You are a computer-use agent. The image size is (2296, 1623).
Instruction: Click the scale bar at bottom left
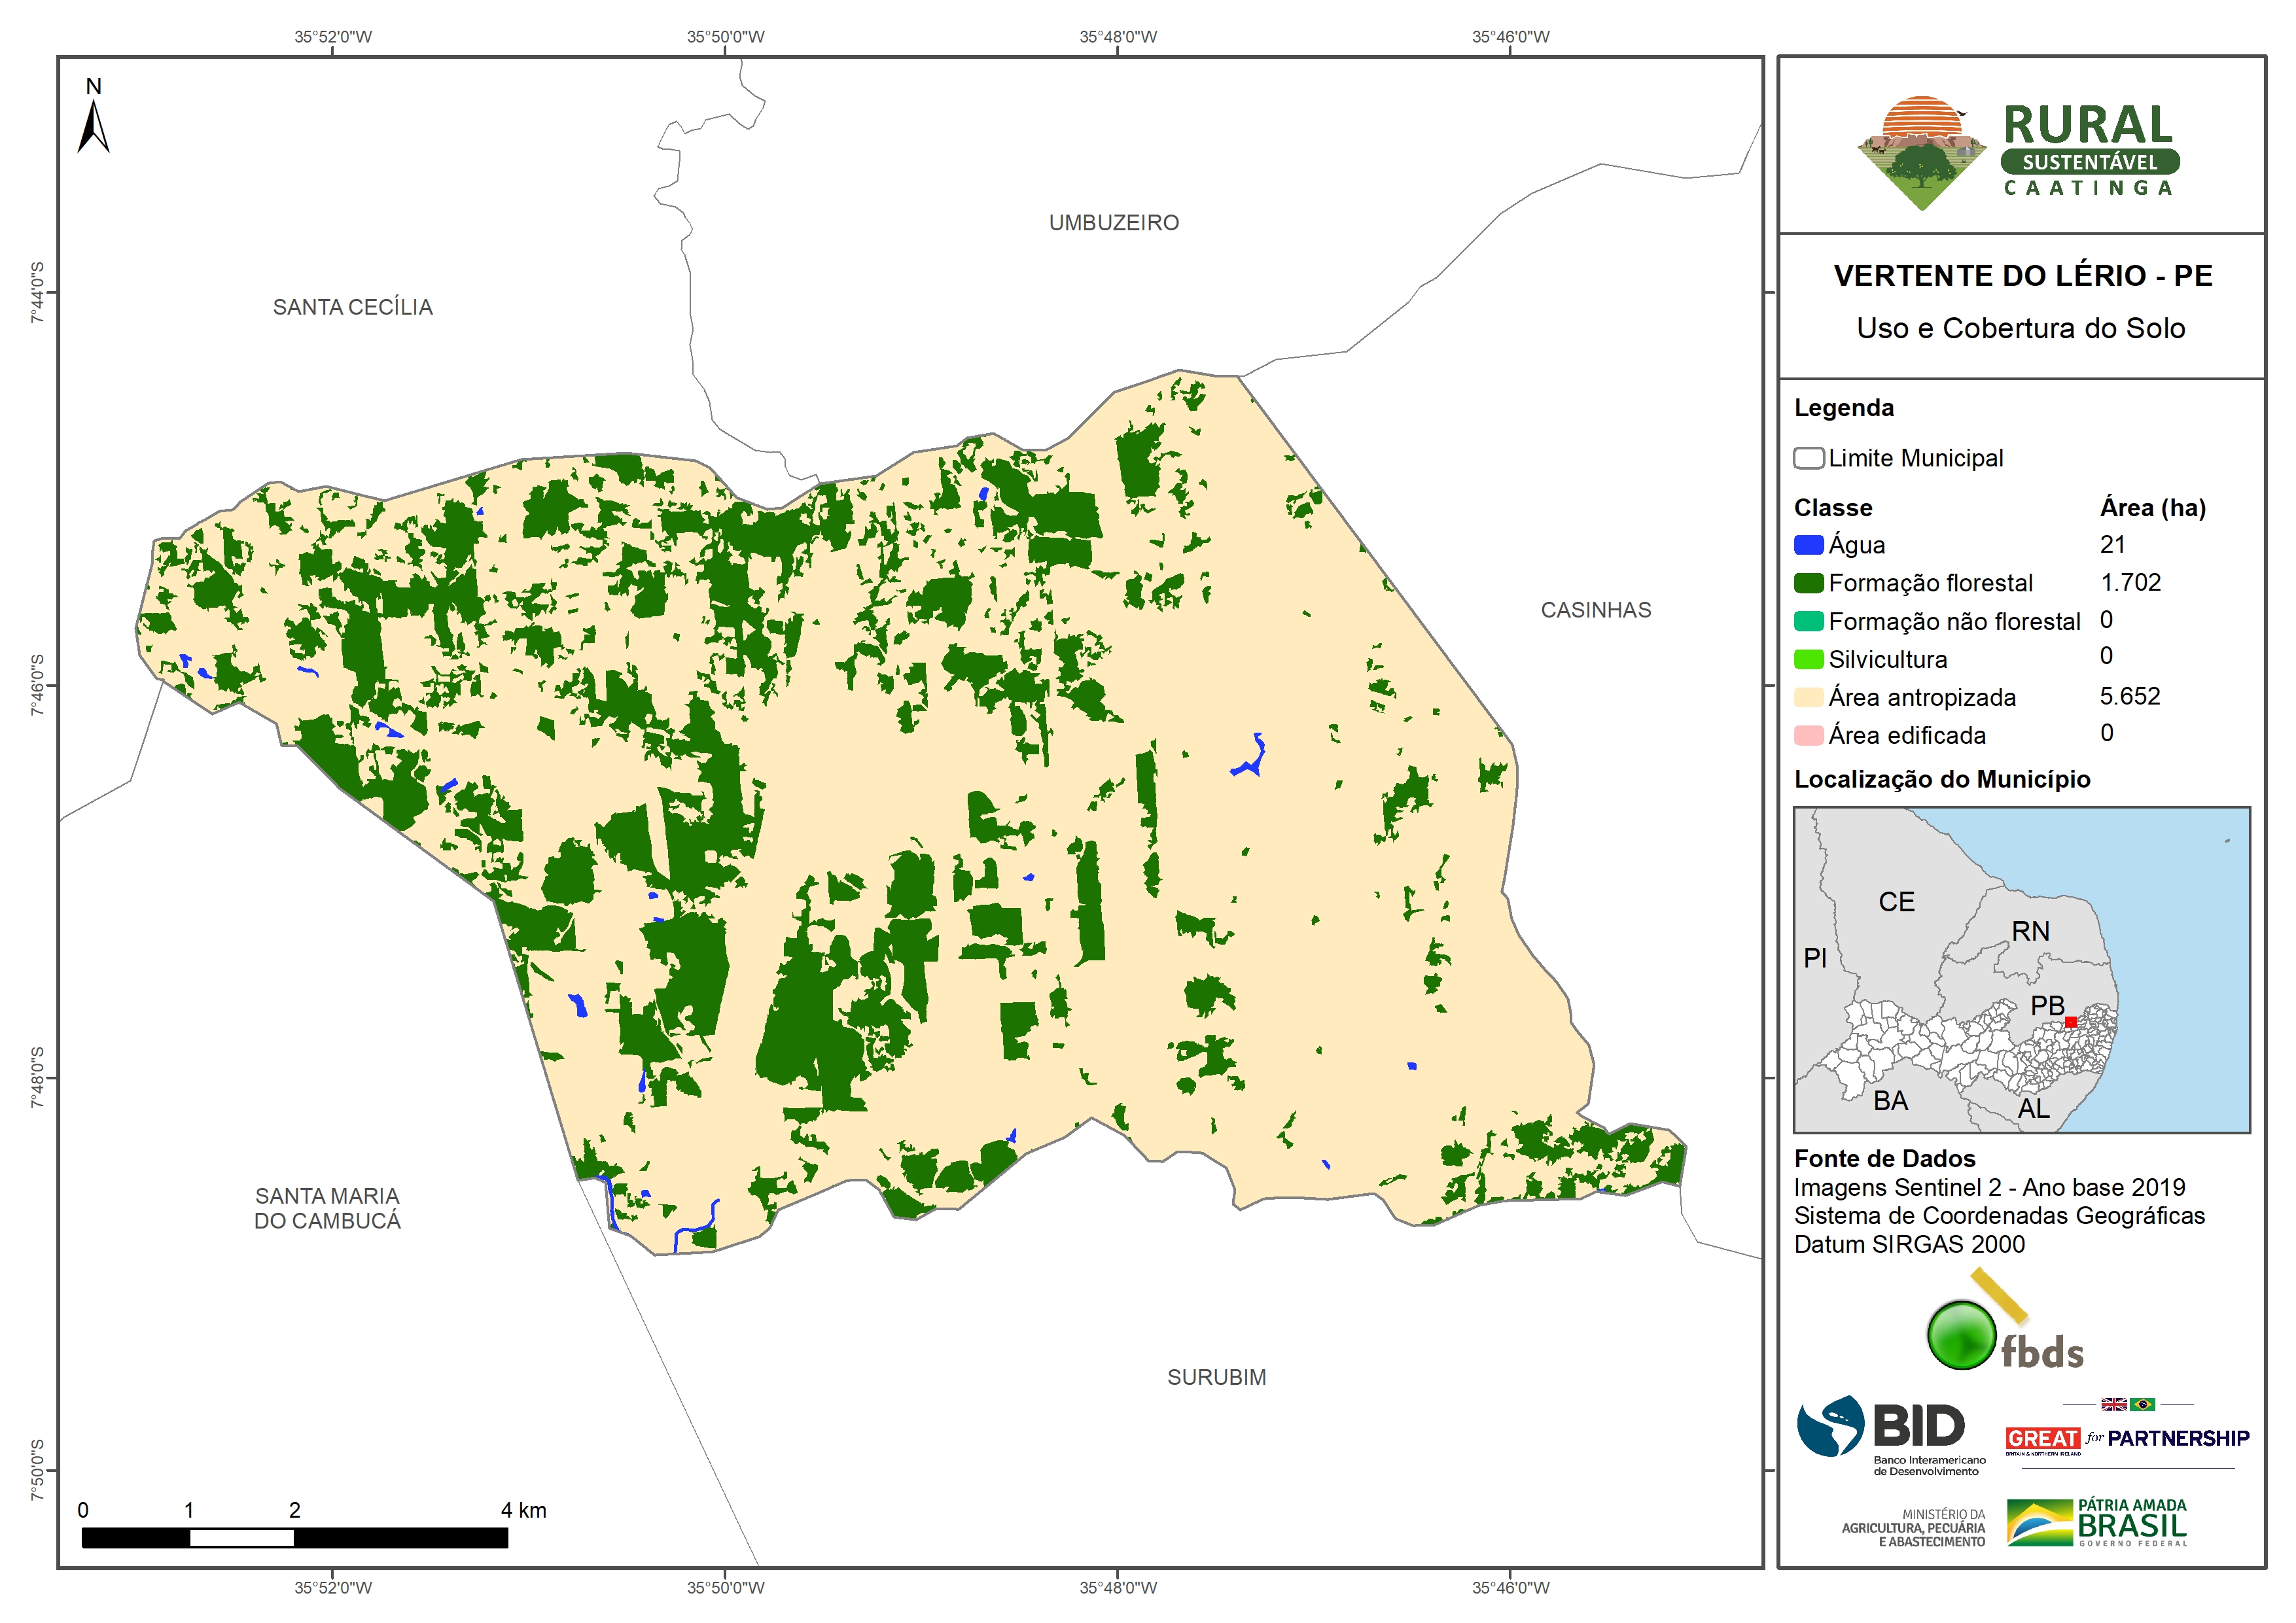294,1537
